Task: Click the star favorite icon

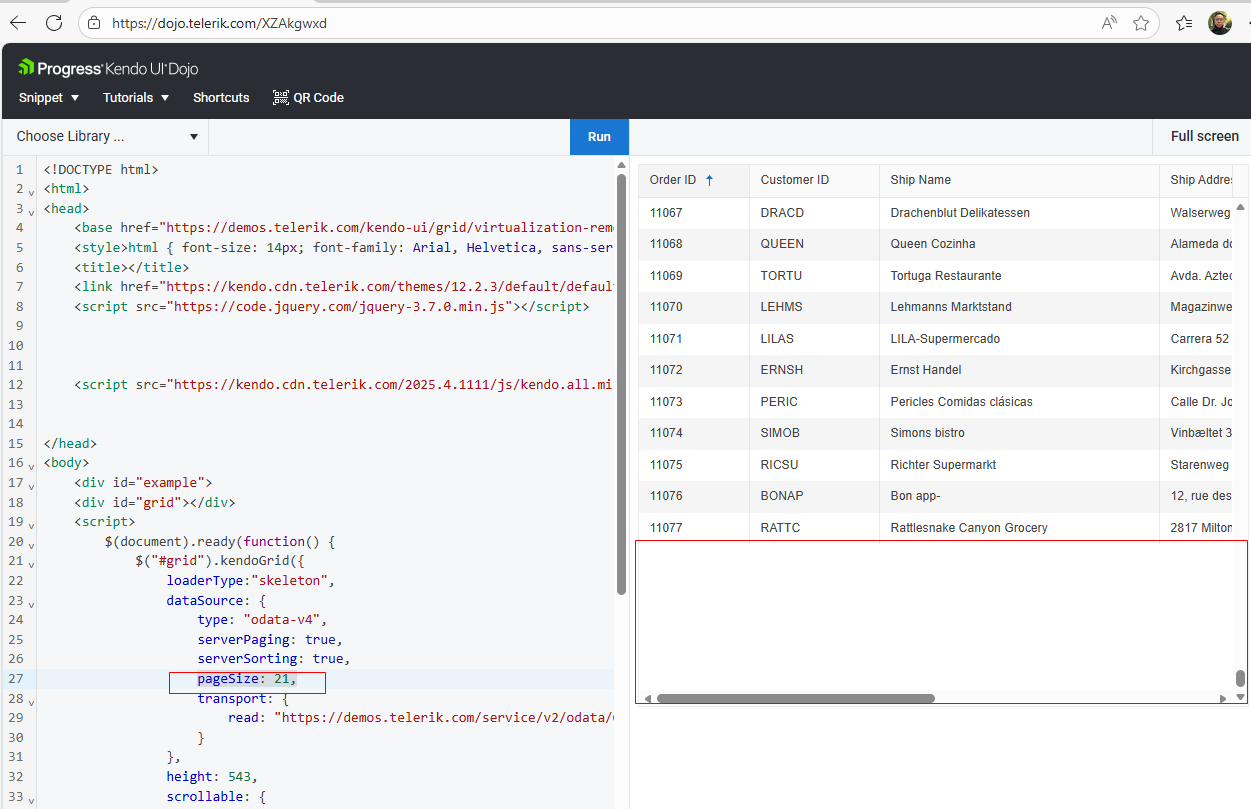Action: pos(1141,23)
